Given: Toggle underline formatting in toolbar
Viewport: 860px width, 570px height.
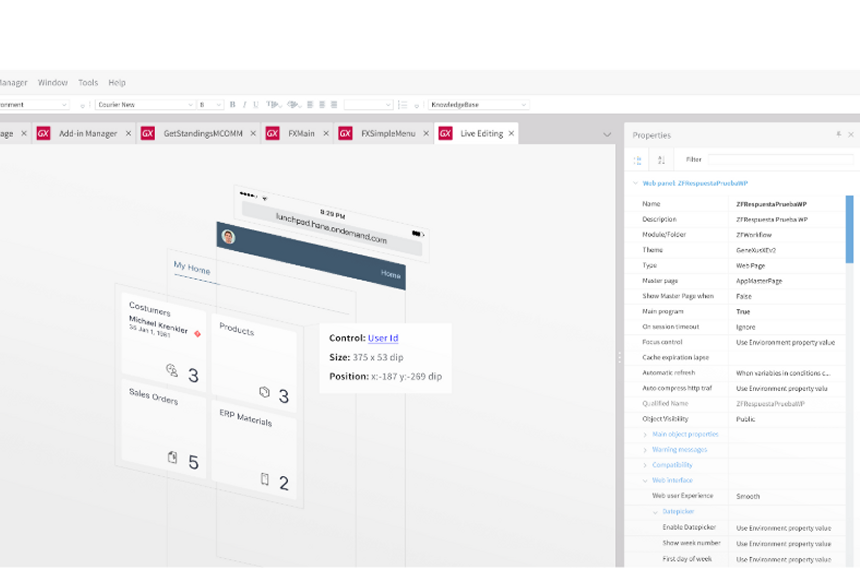Looking at the screenshot, I should [256, 105].
